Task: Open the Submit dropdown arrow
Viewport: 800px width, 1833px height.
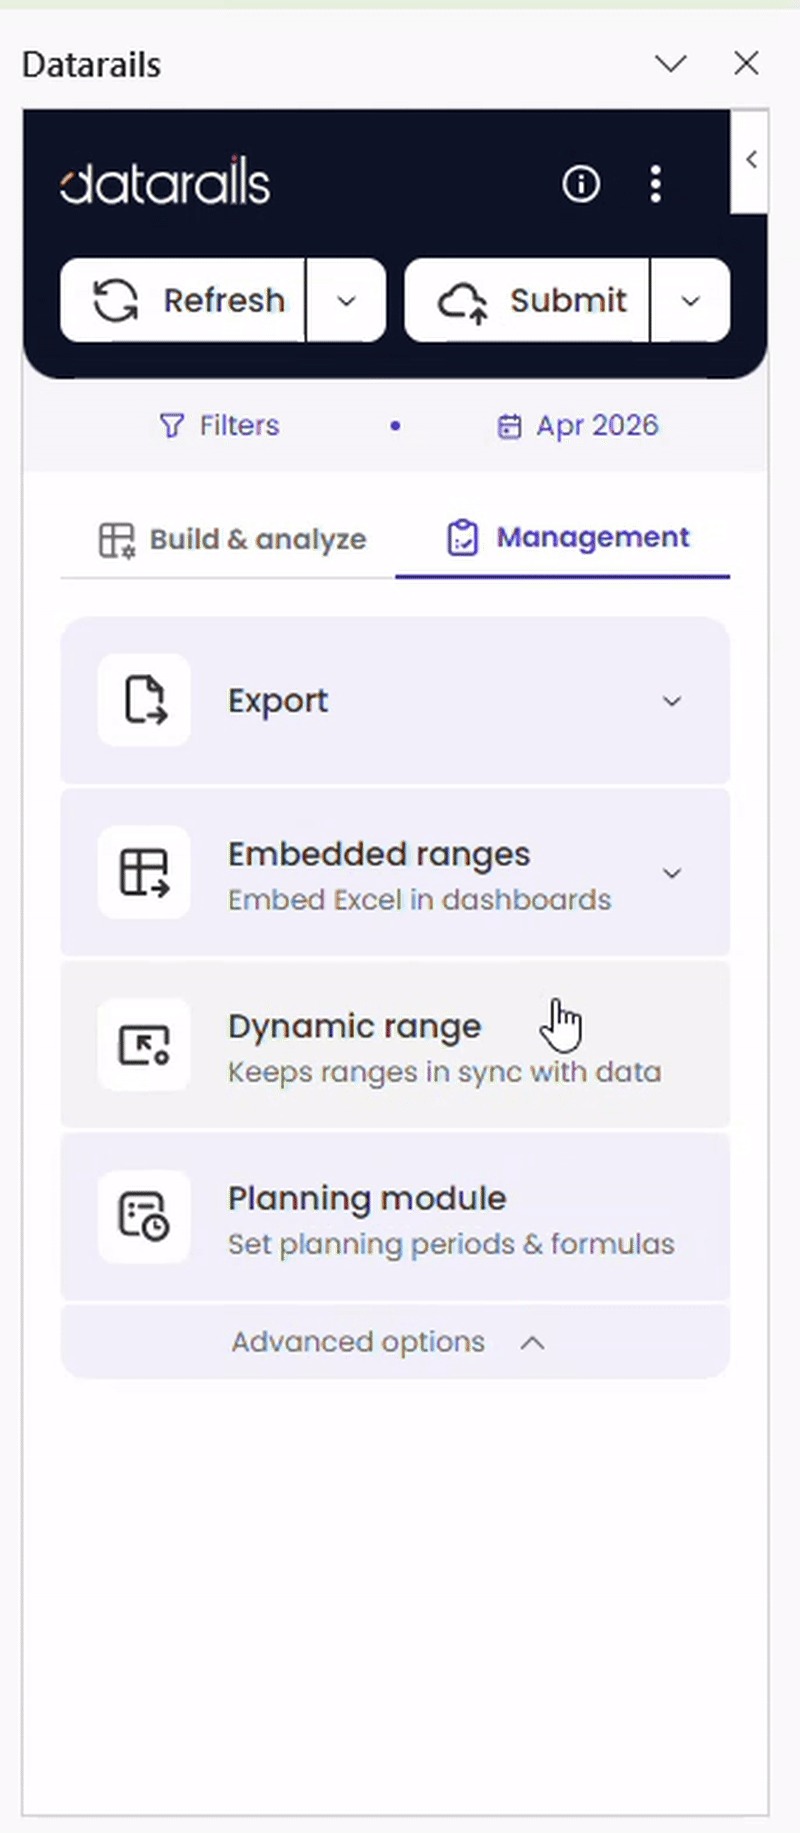Action: click(690, 300)
